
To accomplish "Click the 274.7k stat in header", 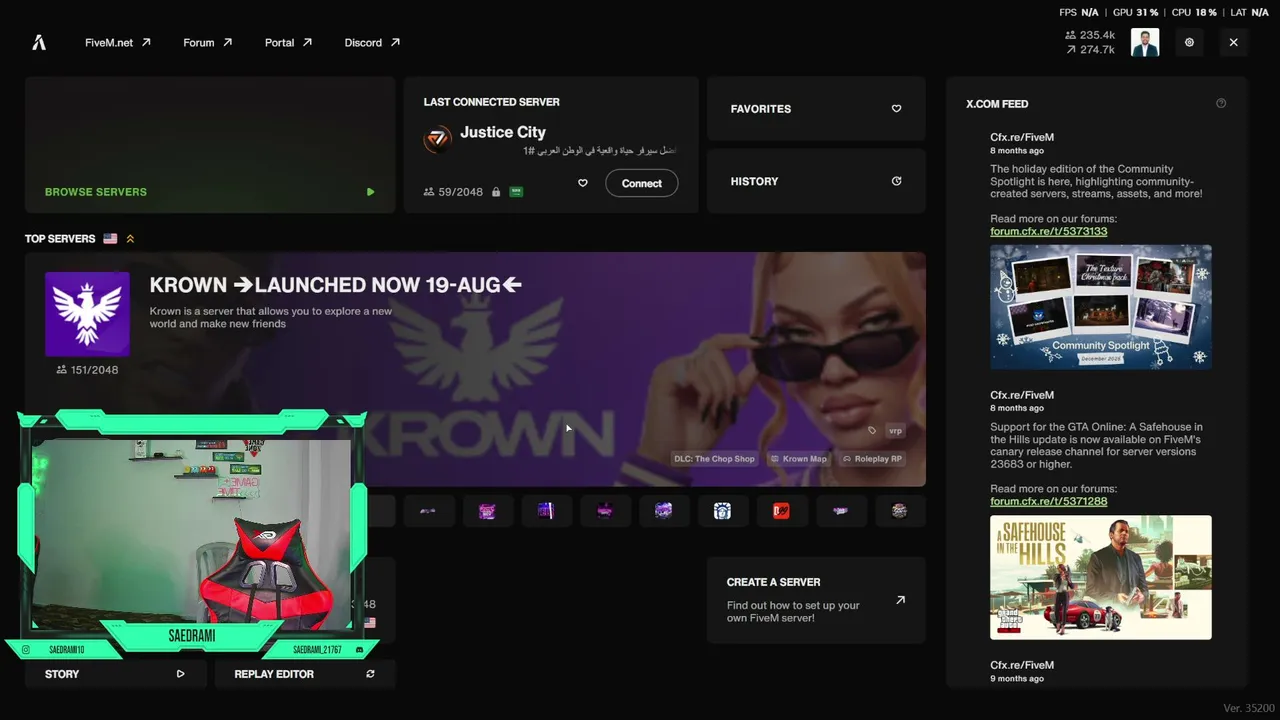I will tap(1091, 49).
